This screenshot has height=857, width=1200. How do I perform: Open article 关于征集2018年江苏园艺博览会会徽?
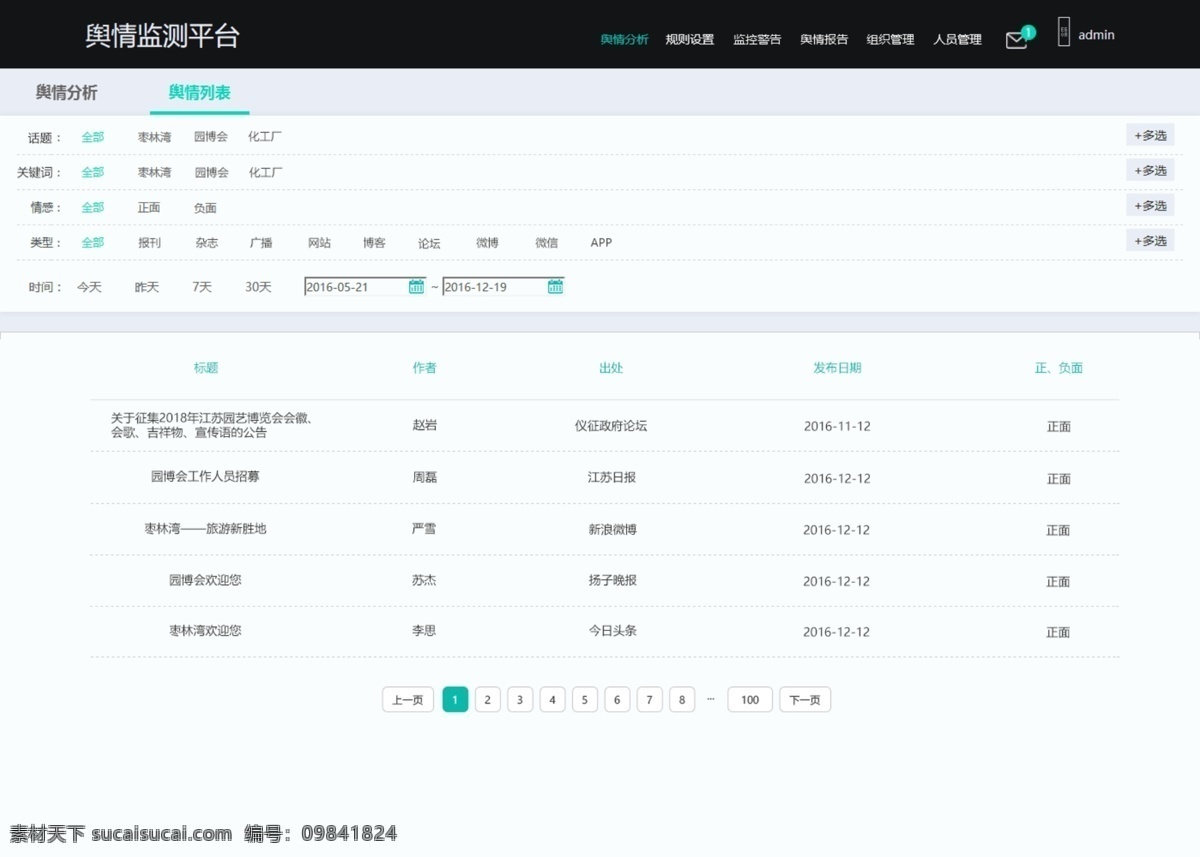tap(211, 425)
